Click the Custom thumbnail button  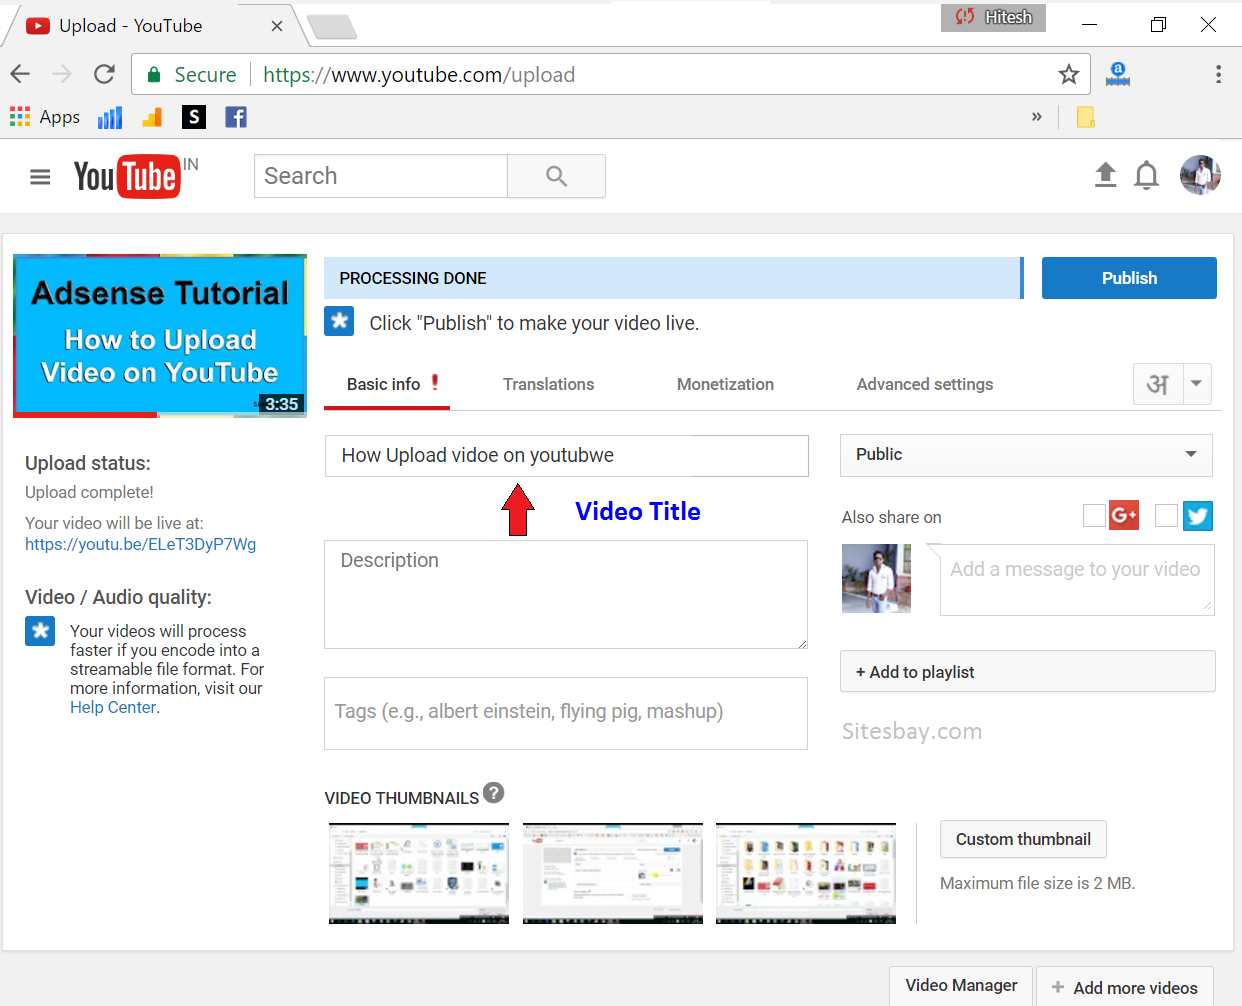click(x=1023, y=839)
